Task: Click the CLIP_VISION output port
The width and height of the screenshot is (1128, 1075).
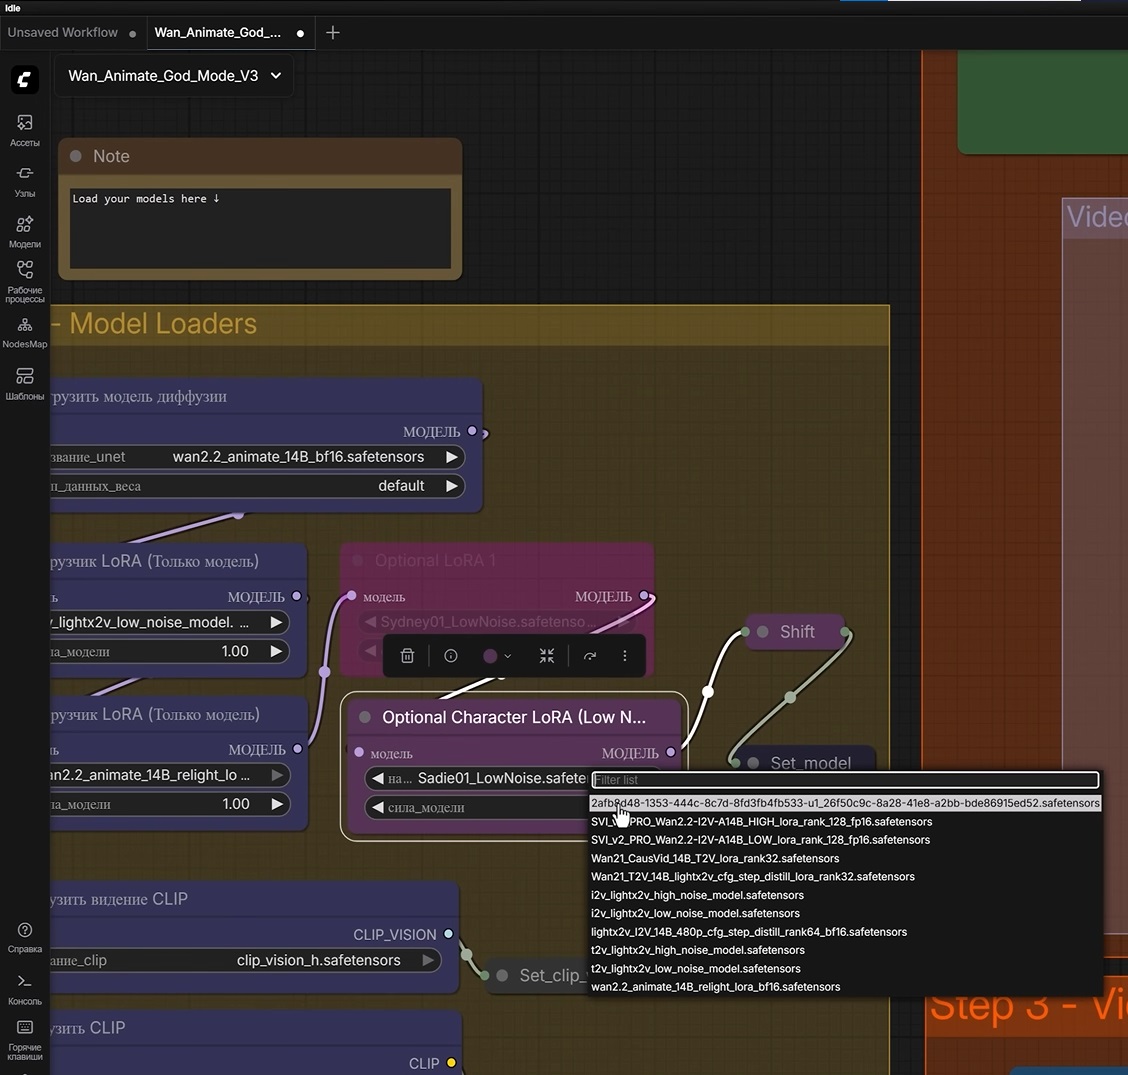Action: pyautogui.click(x=448, y=933)
